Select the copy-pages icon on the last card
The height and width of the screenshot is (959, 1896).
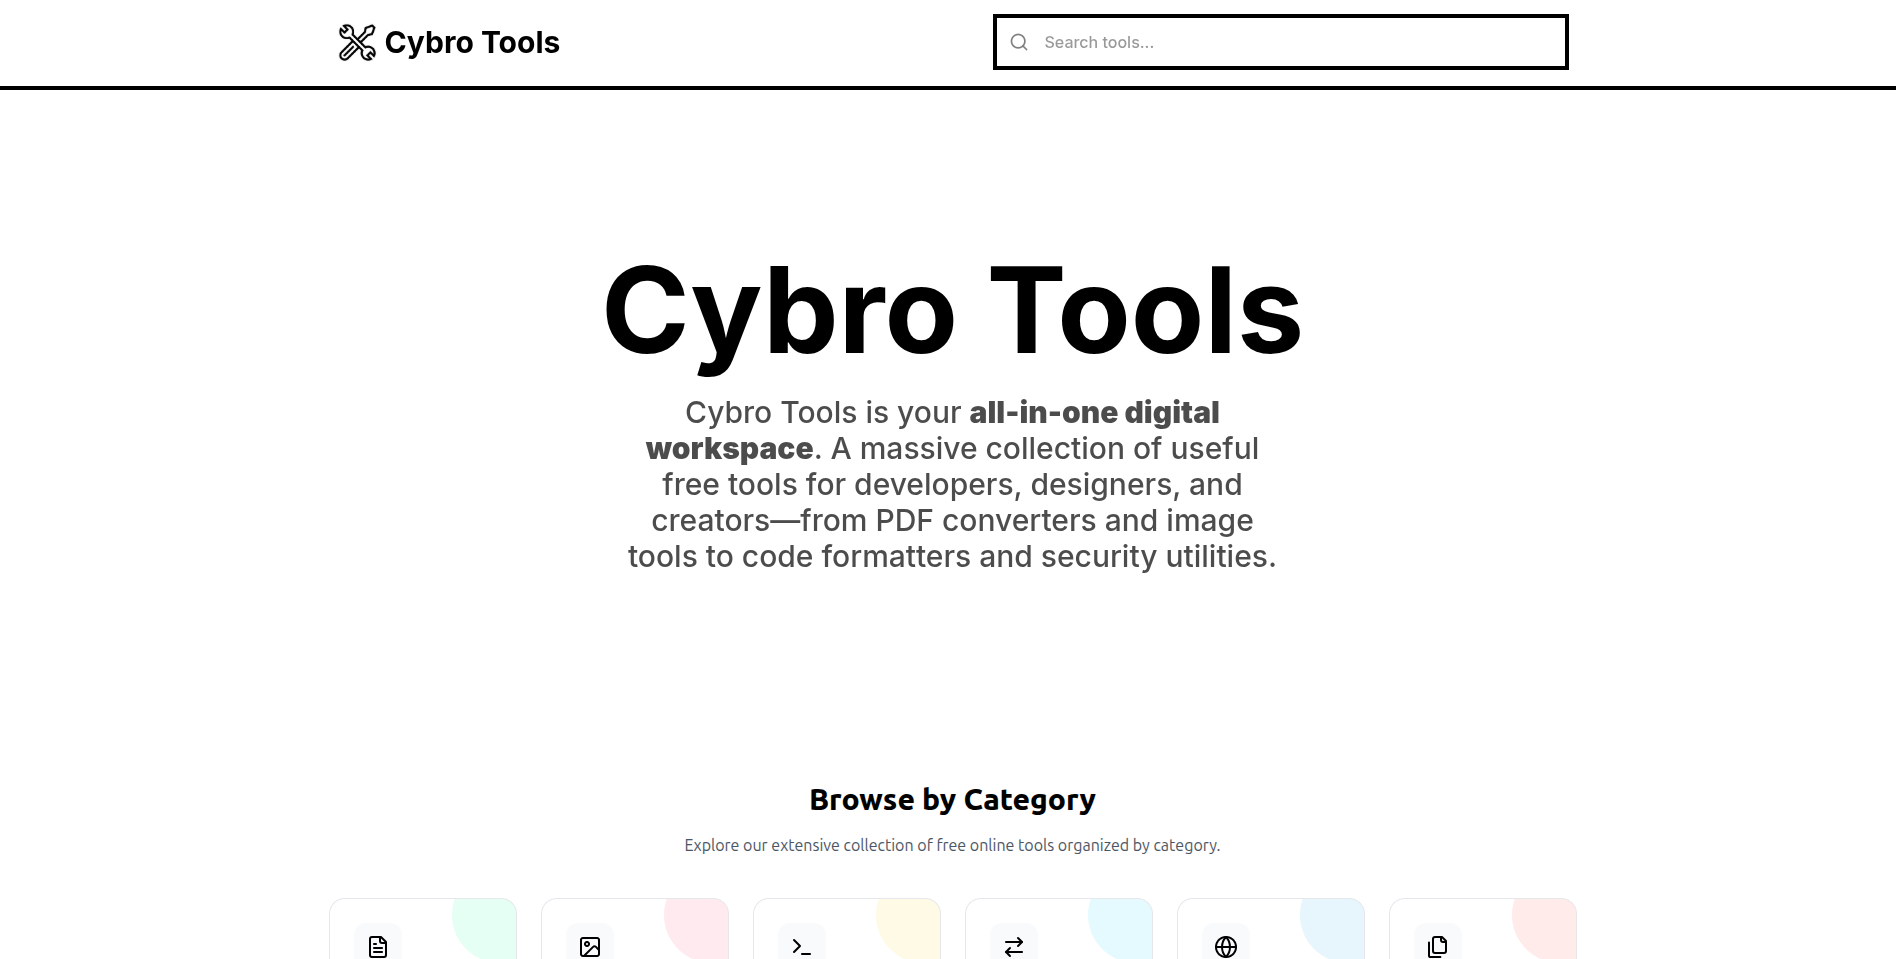[1437, 946]
